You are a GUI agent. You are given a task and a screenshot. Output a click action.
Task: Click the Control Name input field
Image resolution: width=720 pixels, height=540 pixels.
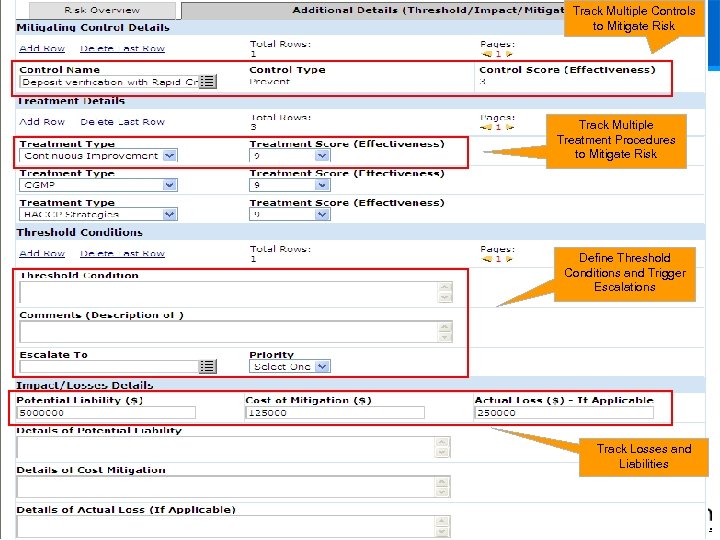point(109,82)
